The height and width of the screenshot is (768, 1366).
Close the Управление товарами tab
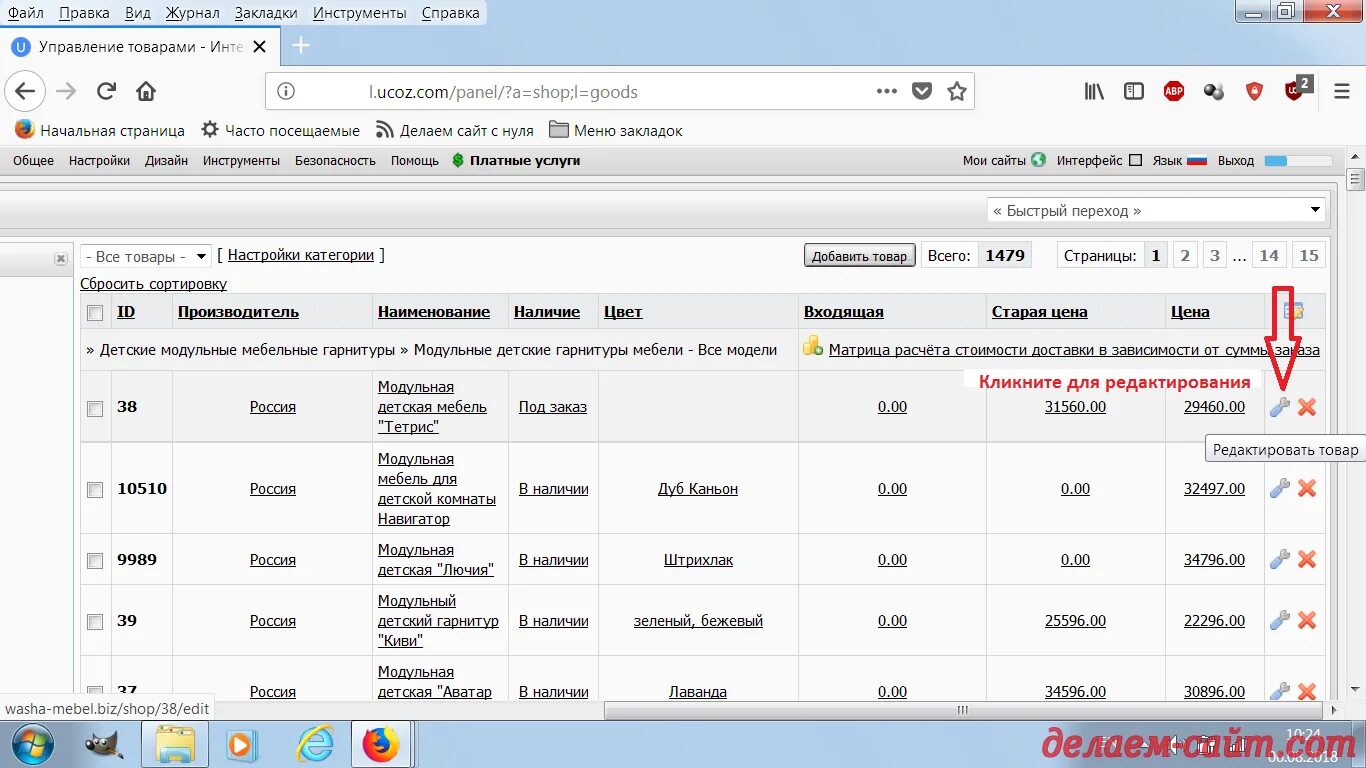coord(260,47)
